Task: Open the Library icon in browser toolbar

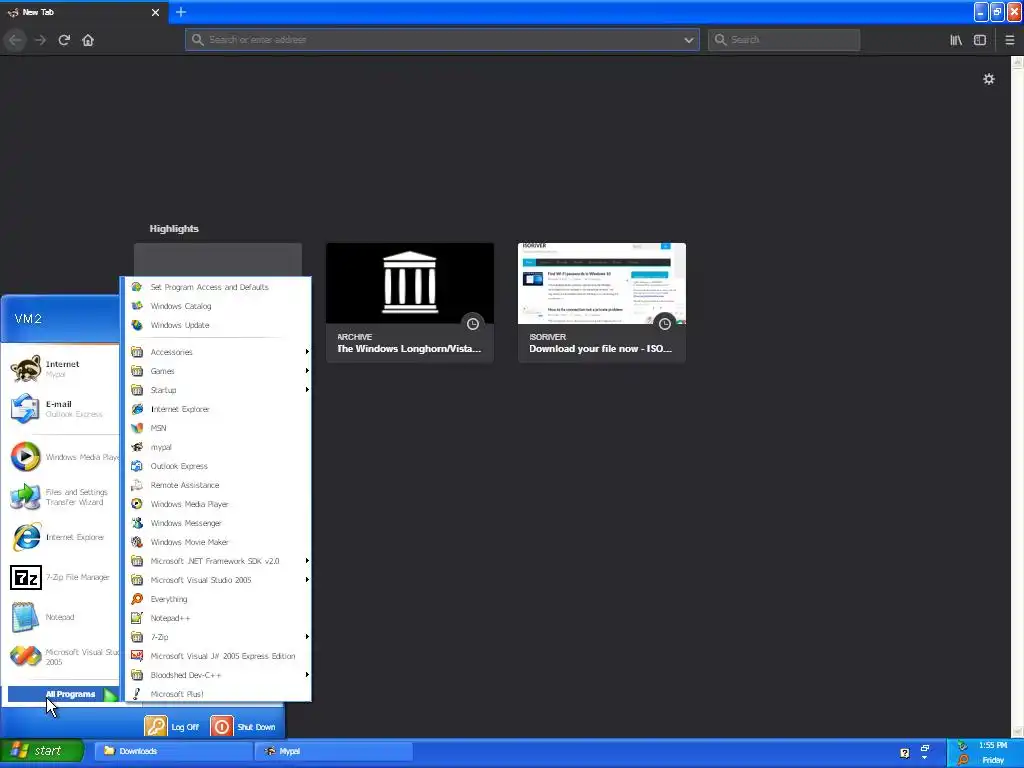Action: [956, 40]
